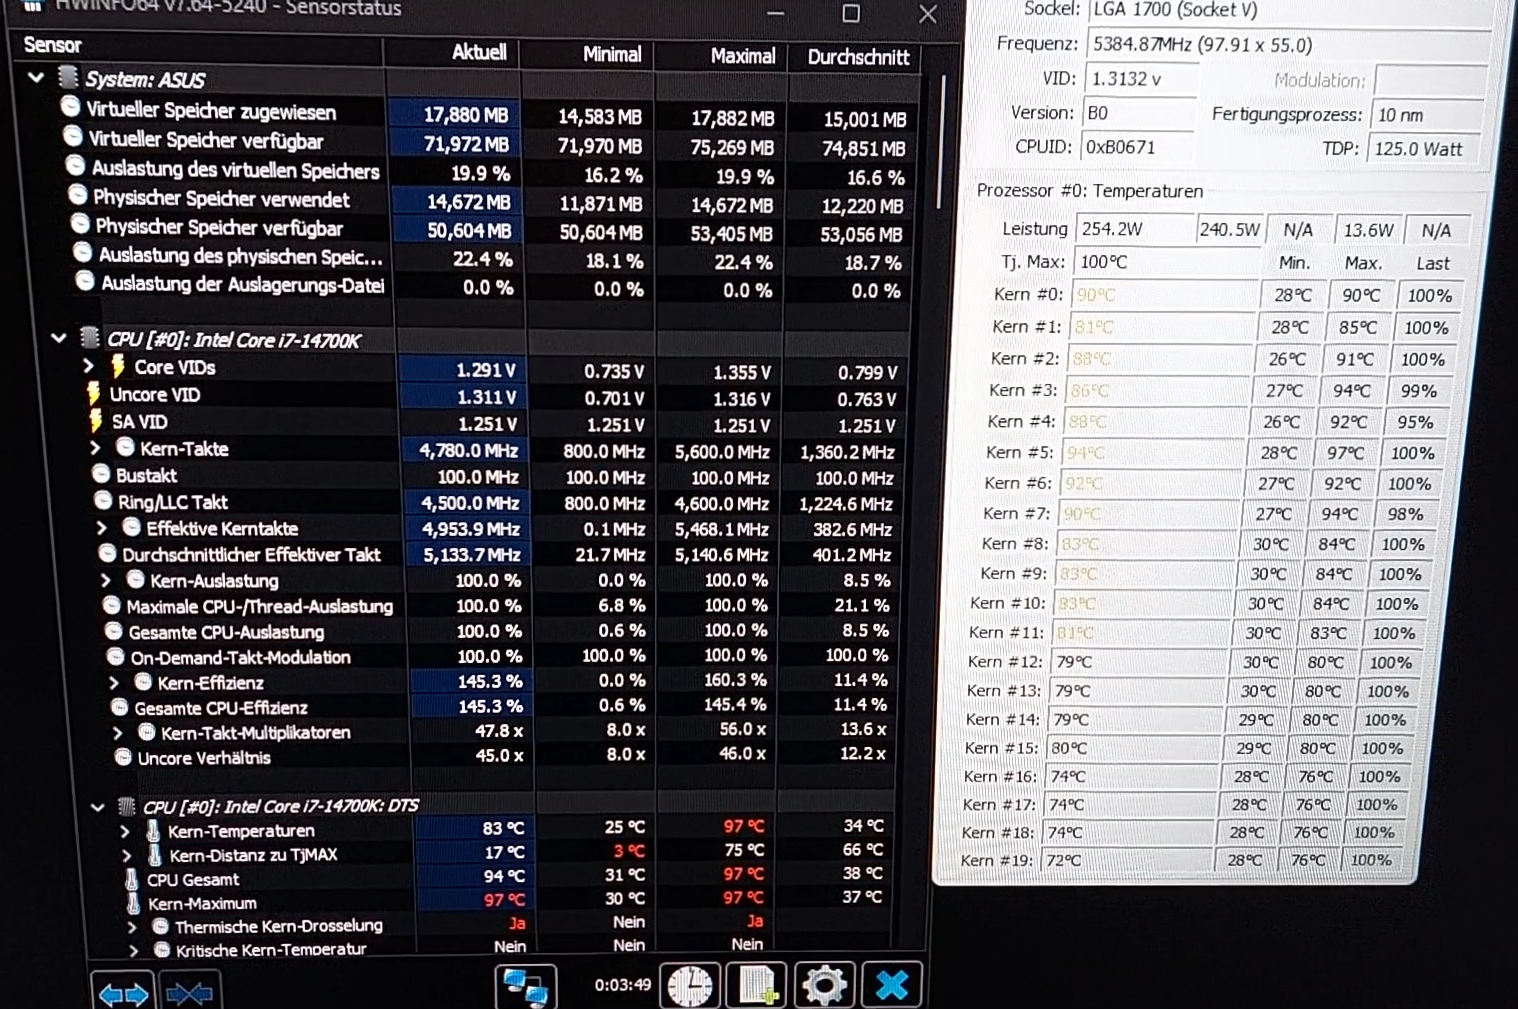1518x1009 pixels.
Task: Click the clock icon beside Bustakt
Action: click(101, 474)
